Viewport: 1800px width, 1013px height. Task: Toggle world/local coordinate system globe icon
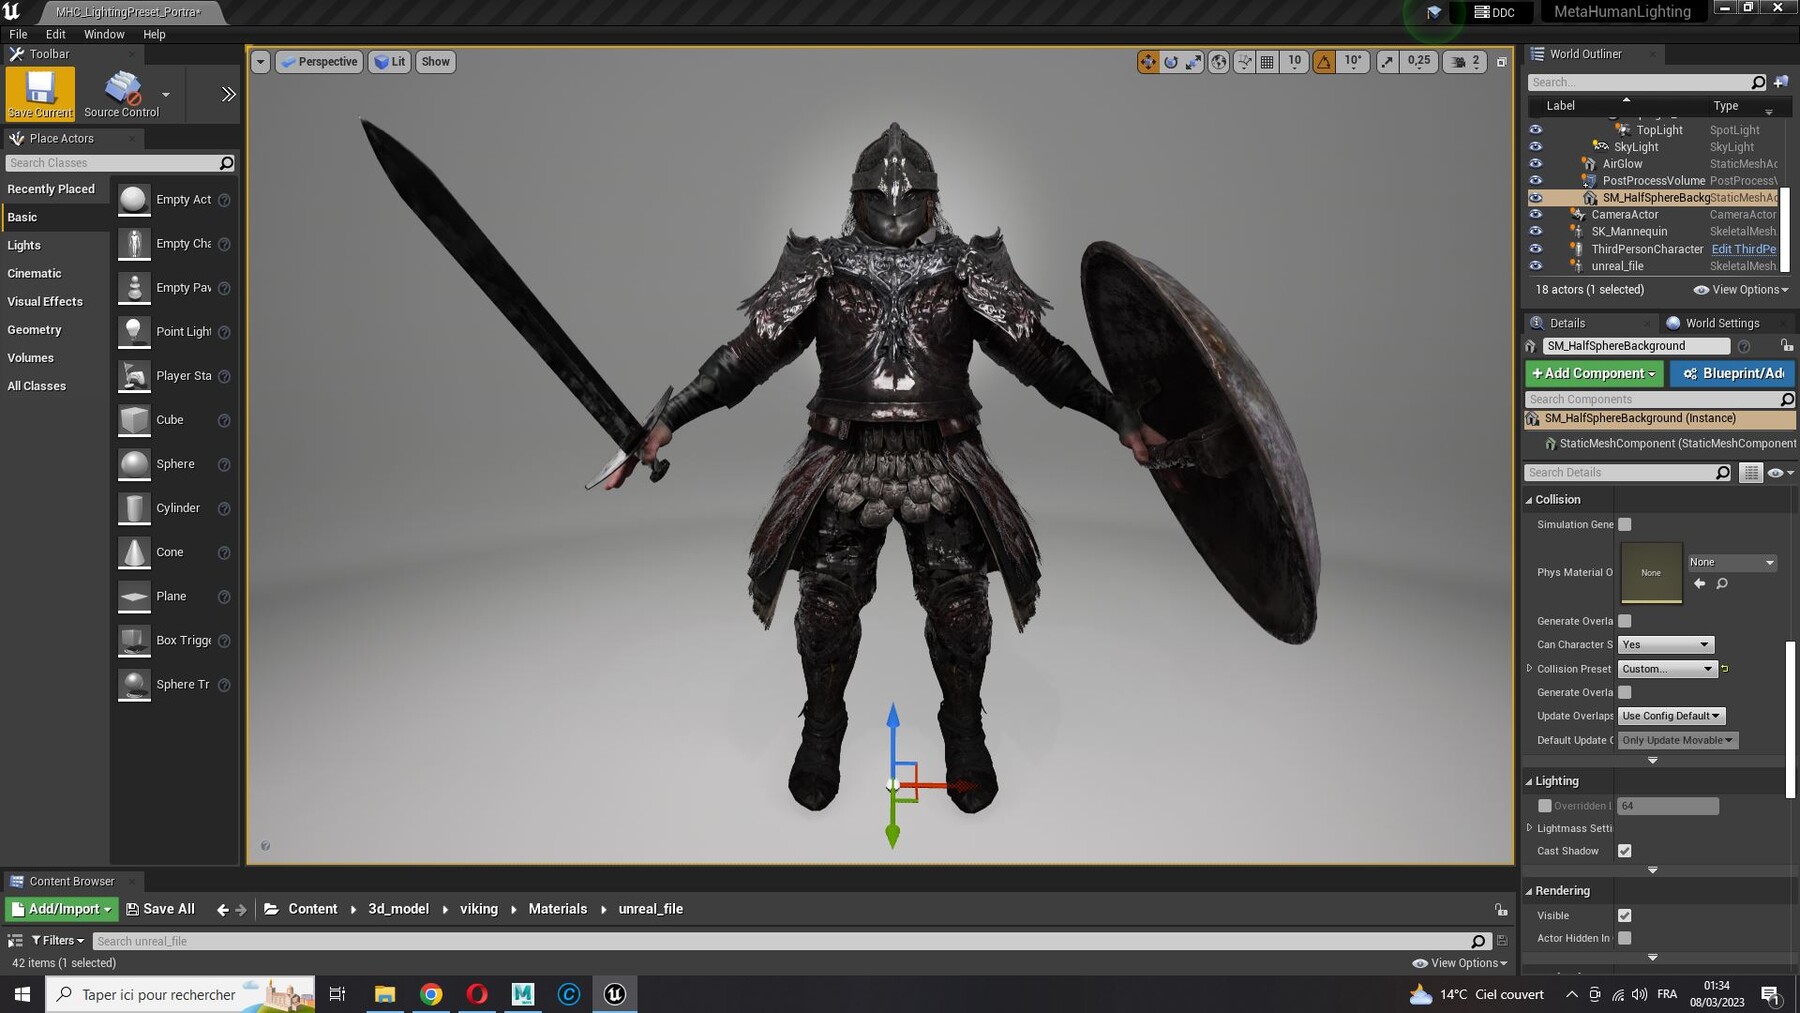1218,61
